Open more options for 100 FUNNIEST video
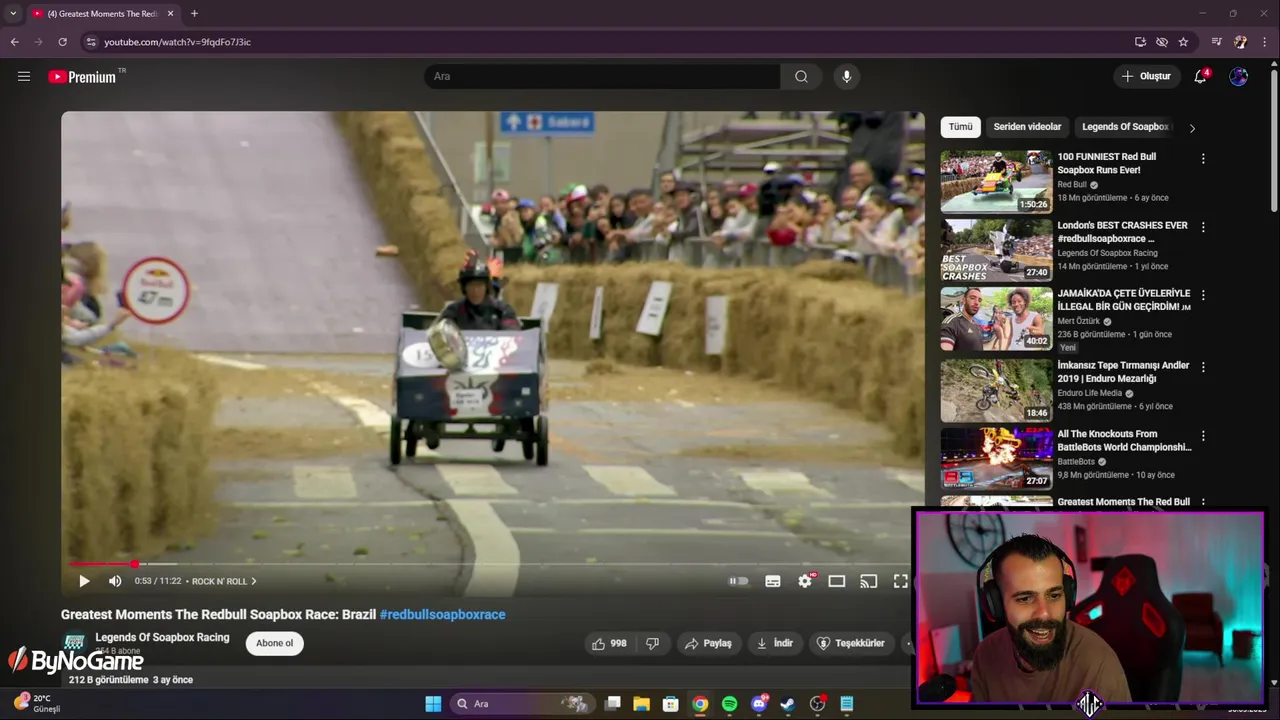This screenshot has height=720, width=1280. click(1203, 158)
